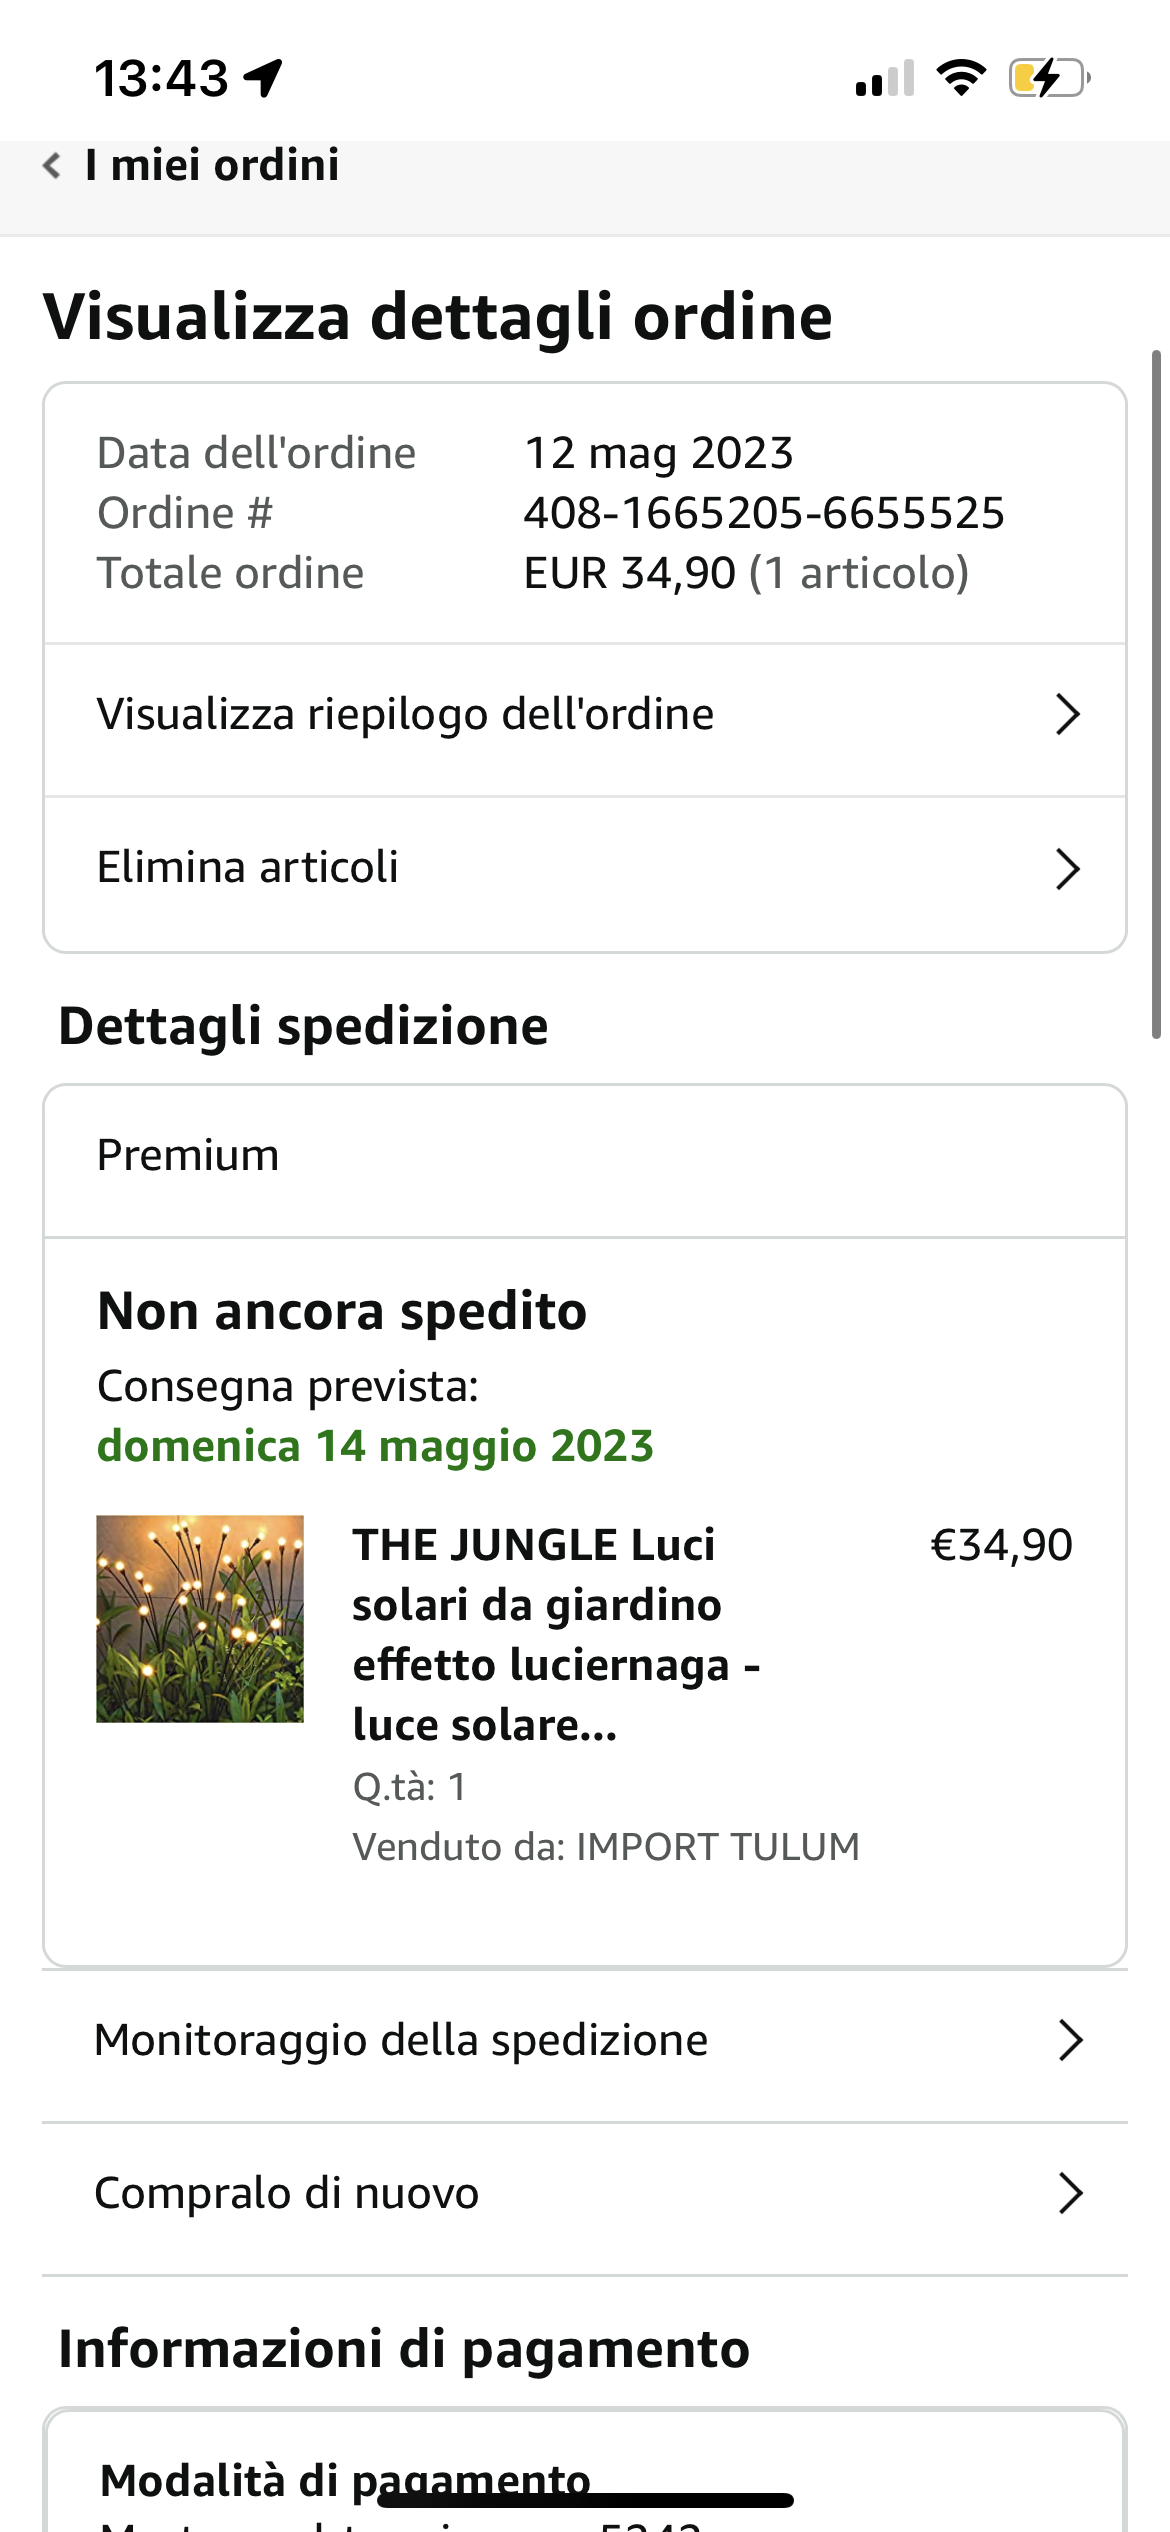Tap chevron next to Compralo di nuovo

click(1070, 2193)
